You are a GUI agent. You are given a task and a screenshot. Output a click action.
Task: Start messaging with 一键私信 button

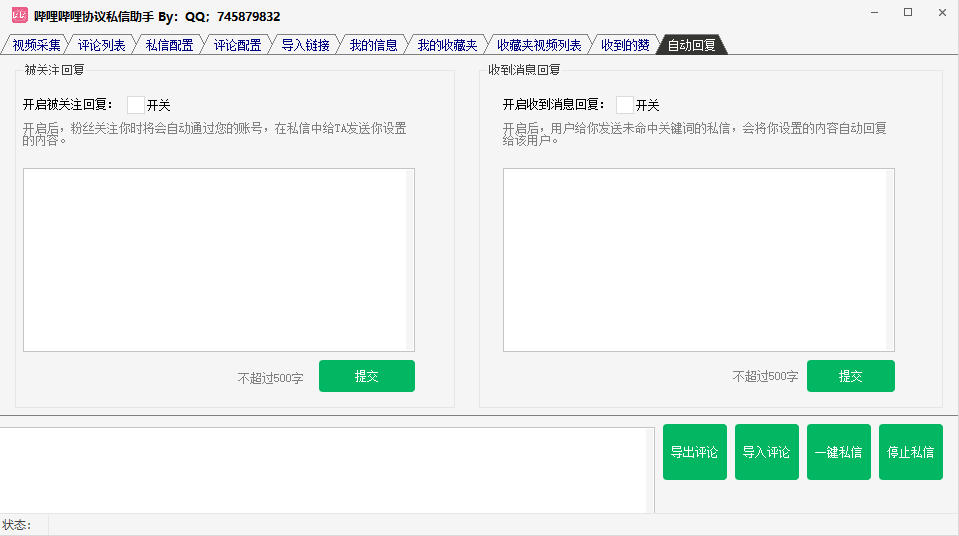click(838, 452)
